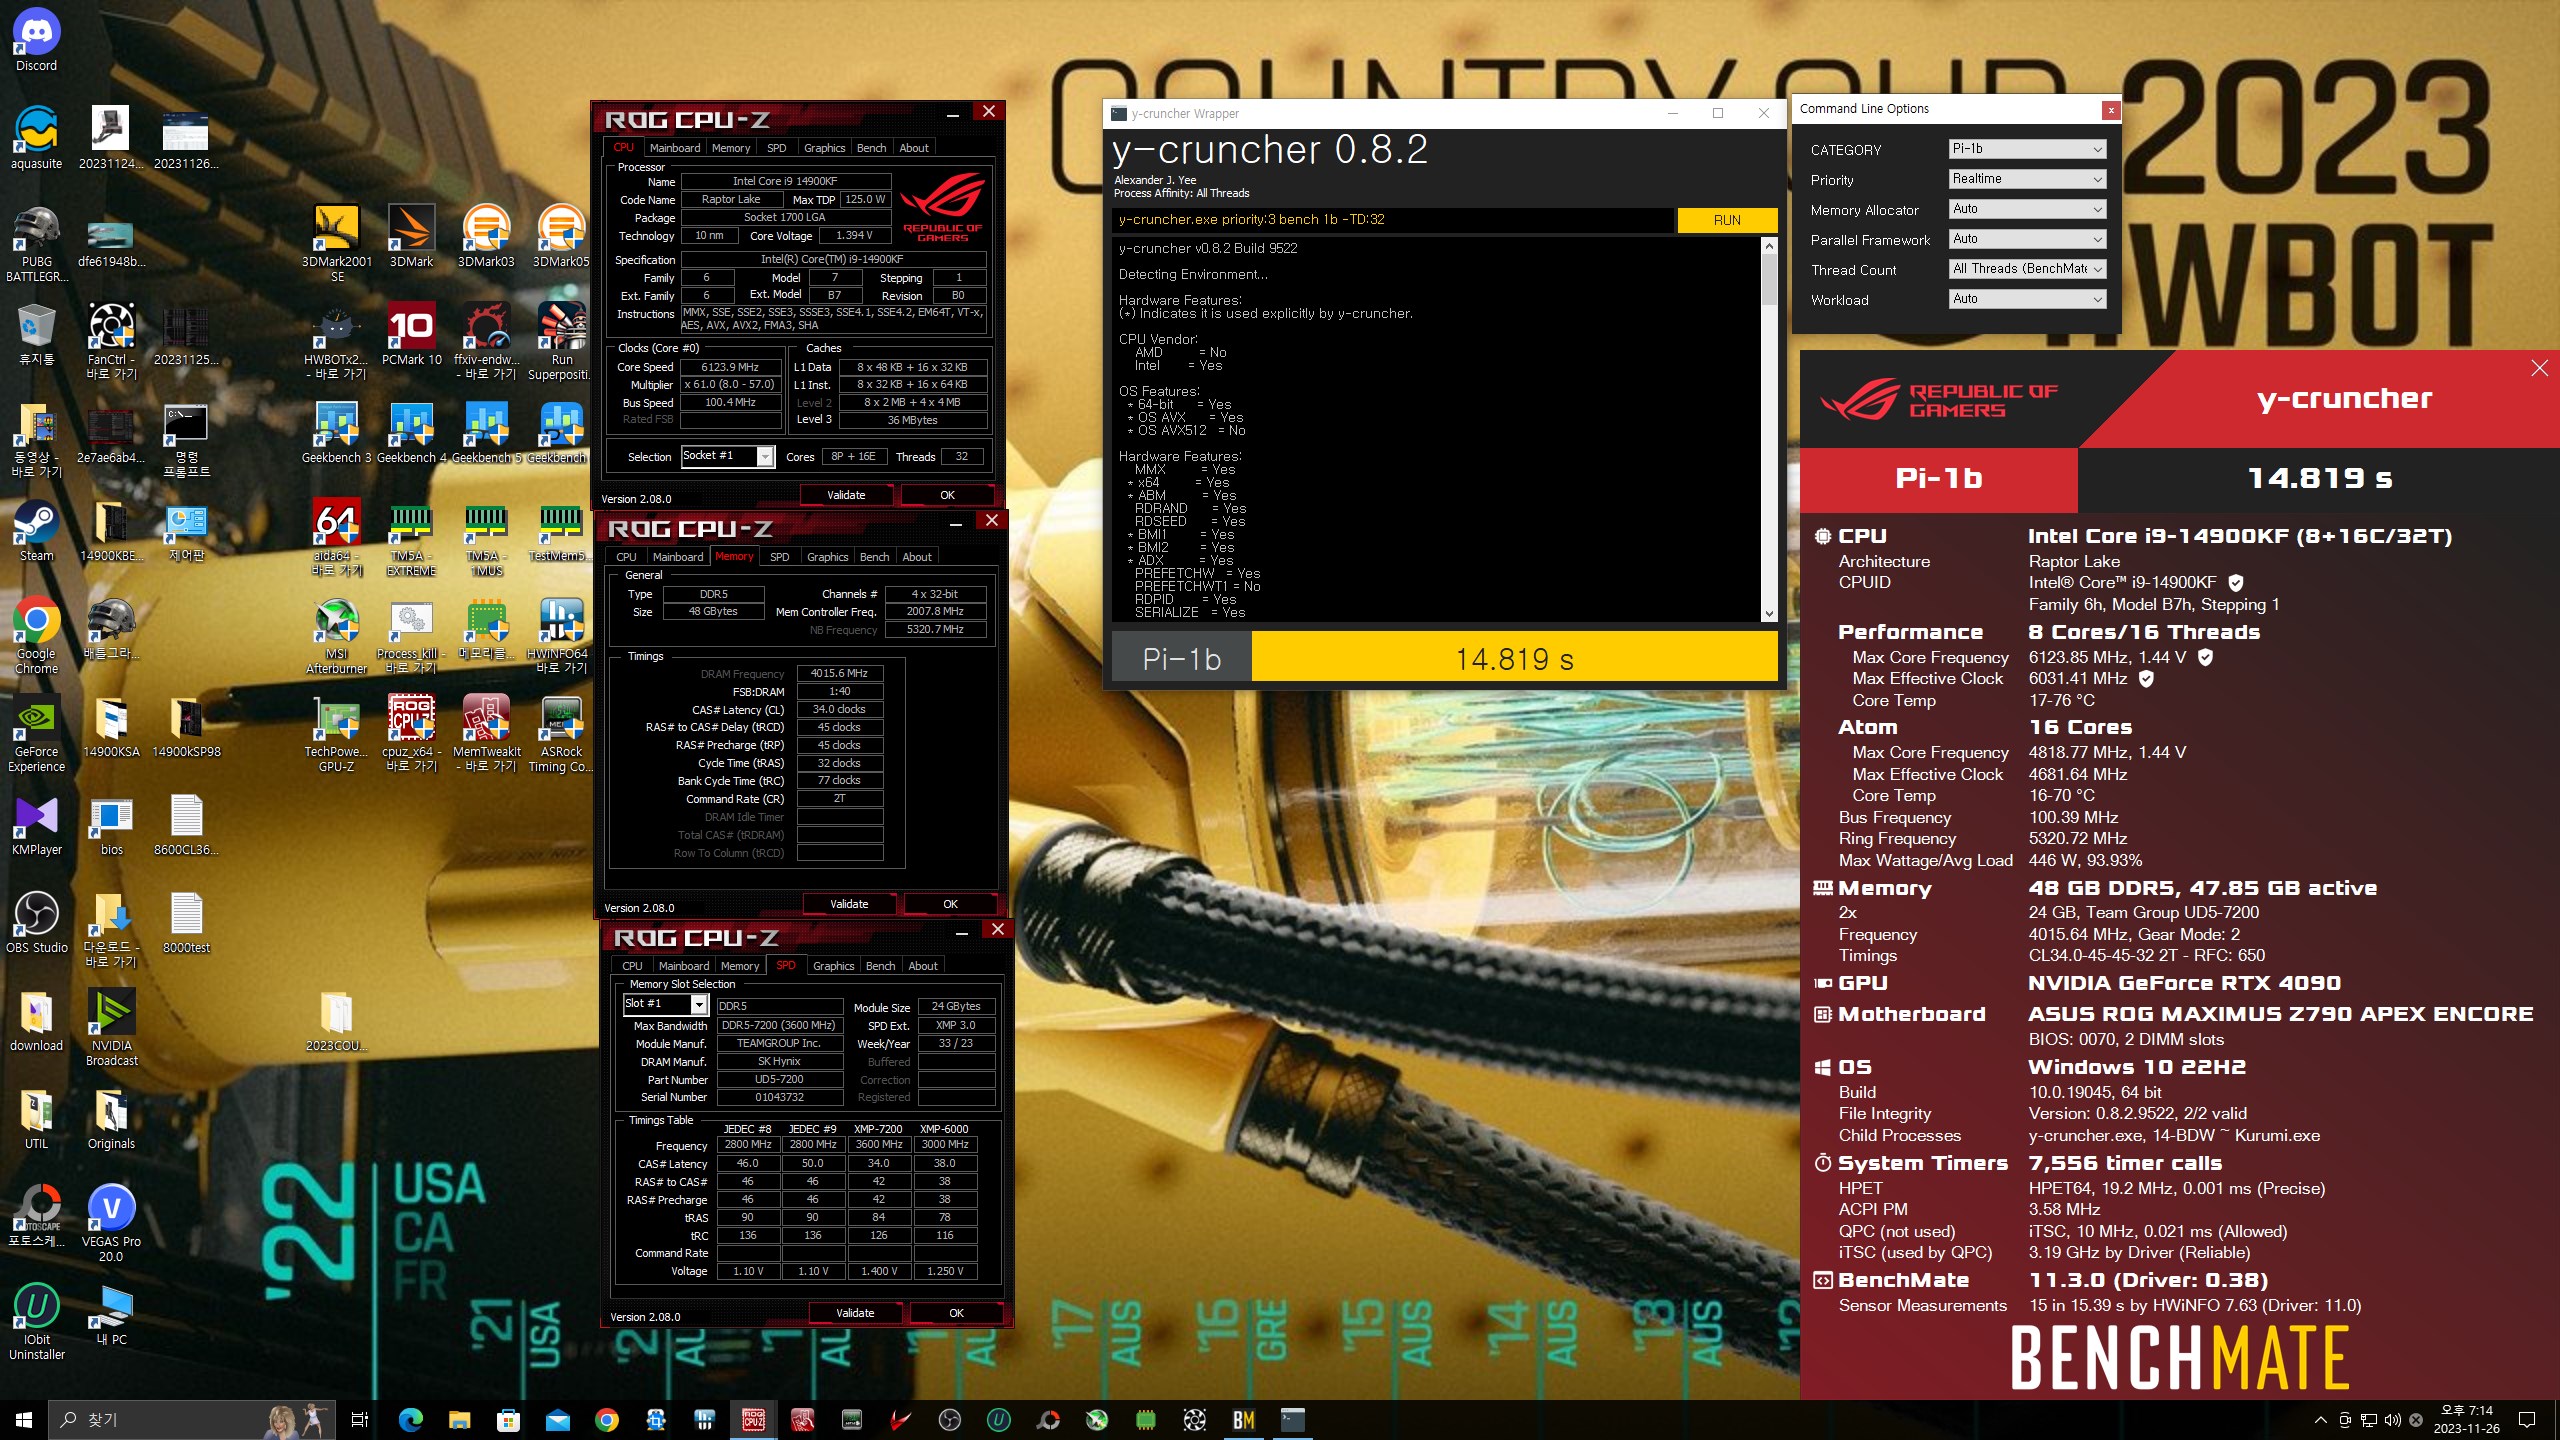
Task: Open the 3DMark2001 SE desktop icon
Action: 337,243
